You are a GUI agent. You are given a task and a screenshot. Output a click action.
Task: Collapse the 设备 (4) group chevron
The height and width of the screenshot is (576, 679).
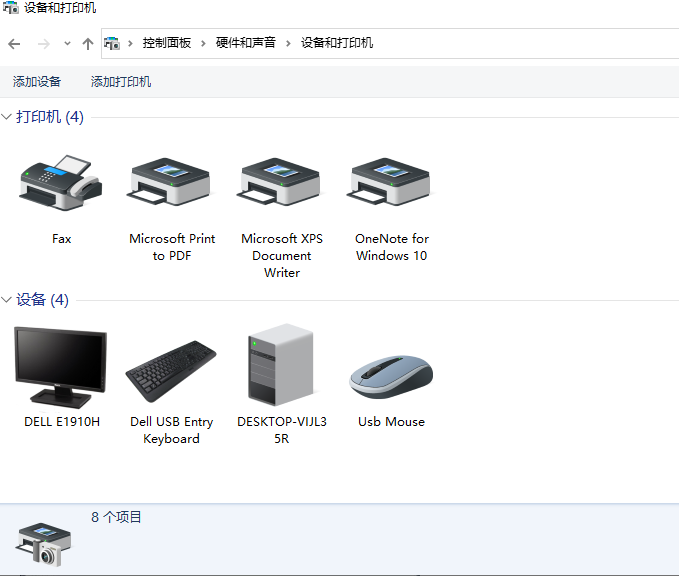(x=6, y=299)
